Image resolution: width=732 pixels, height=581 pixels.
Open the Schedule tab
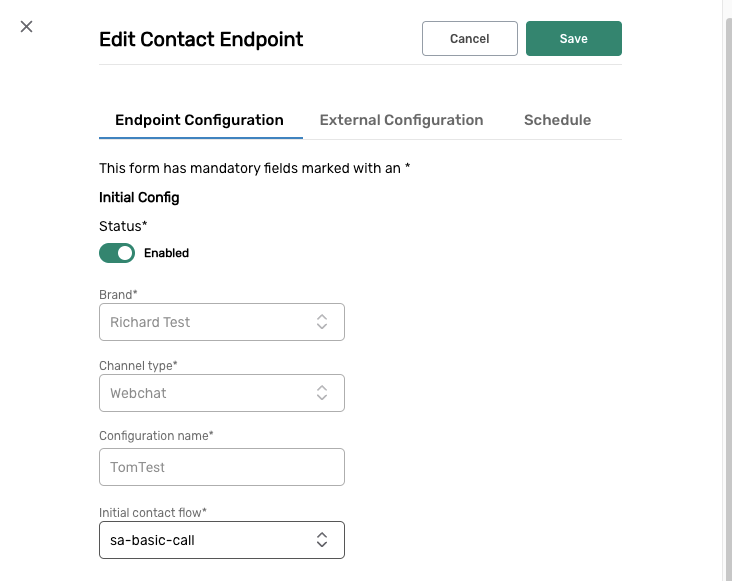pos(557,120)
